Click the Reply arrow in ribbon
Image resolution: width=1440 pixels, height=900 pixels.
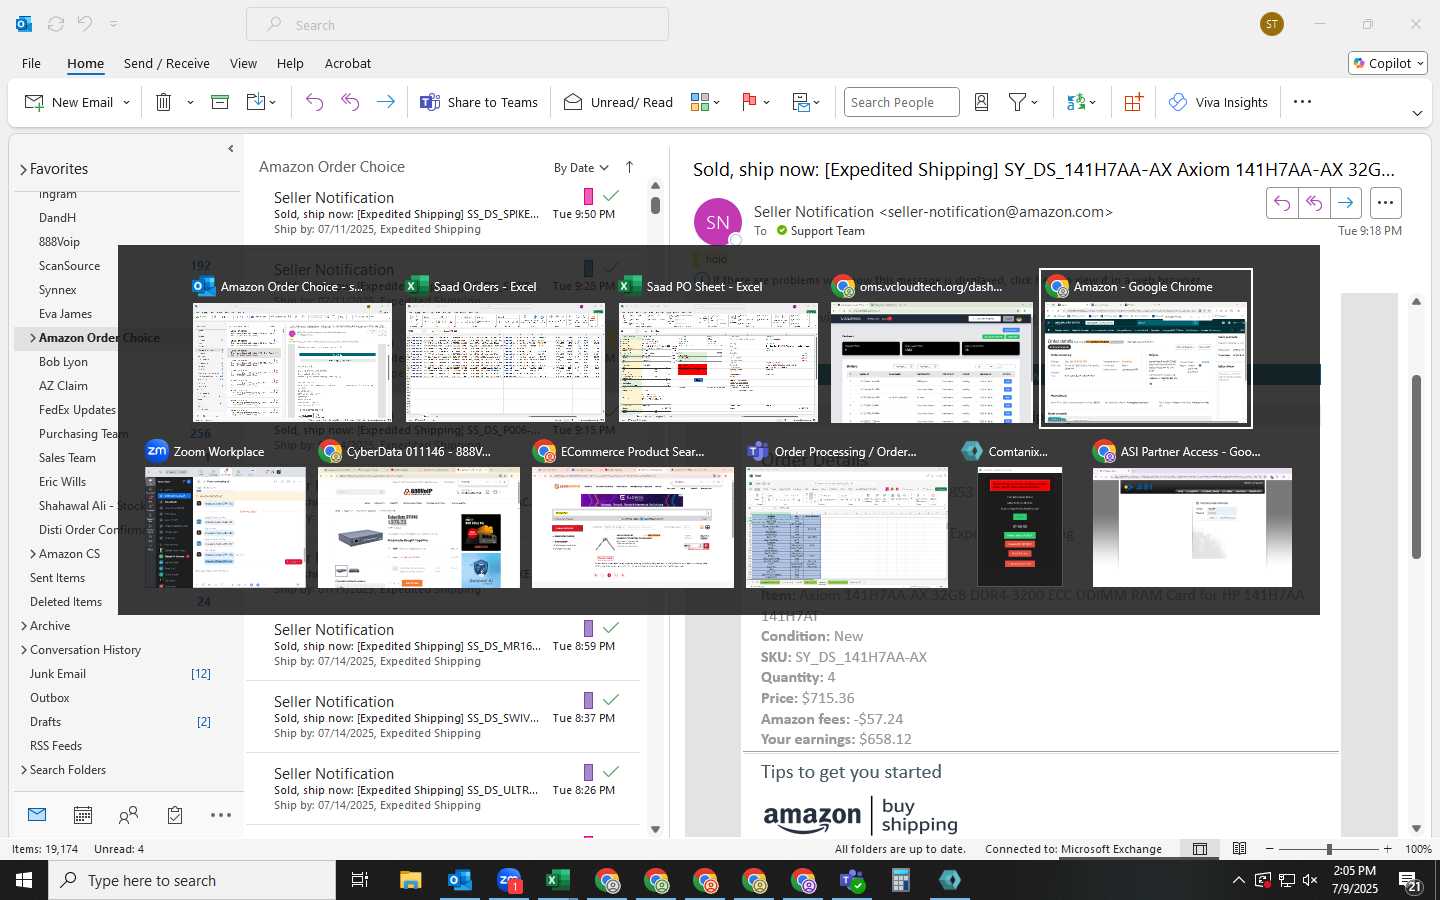314,102
